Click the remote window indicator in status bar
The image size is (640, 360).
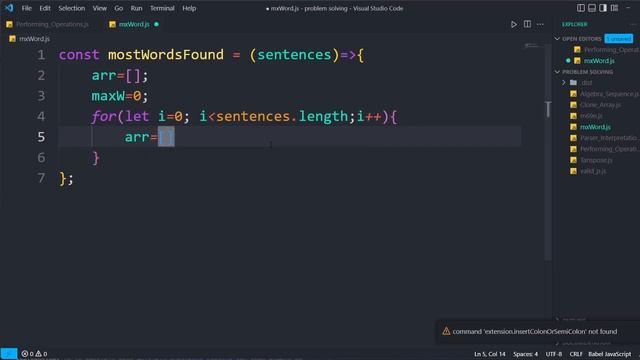9,353
